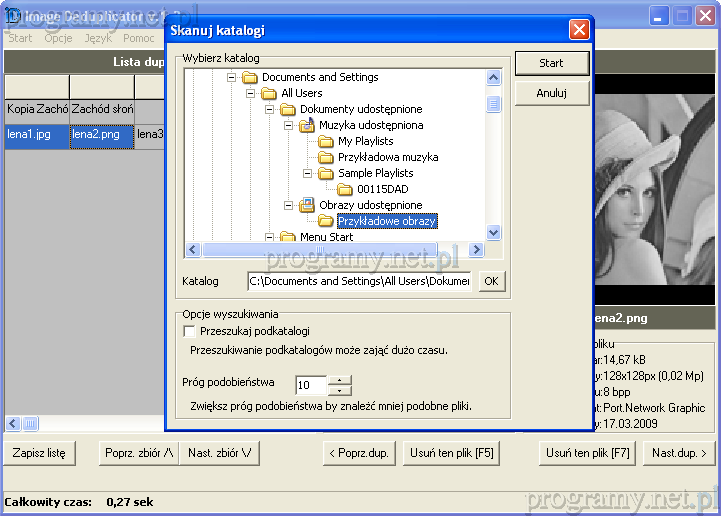Open the Opcje menu

58,38
